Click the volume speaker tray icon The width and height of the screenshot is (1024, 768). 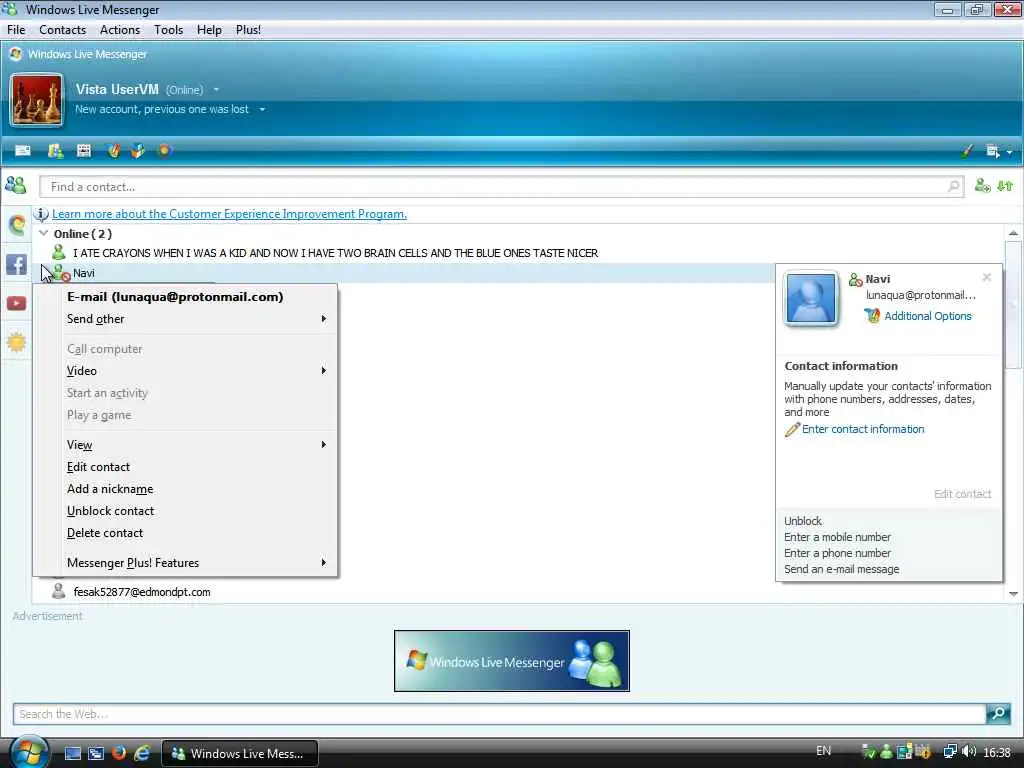point(968,752)
